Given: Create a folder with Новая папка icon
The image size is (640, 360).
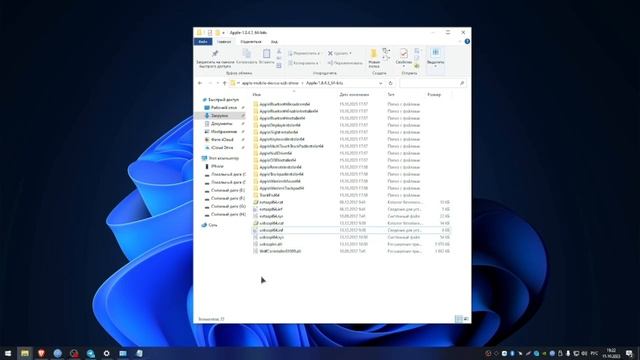Looking at the screenshot, I should click(373, 53).
